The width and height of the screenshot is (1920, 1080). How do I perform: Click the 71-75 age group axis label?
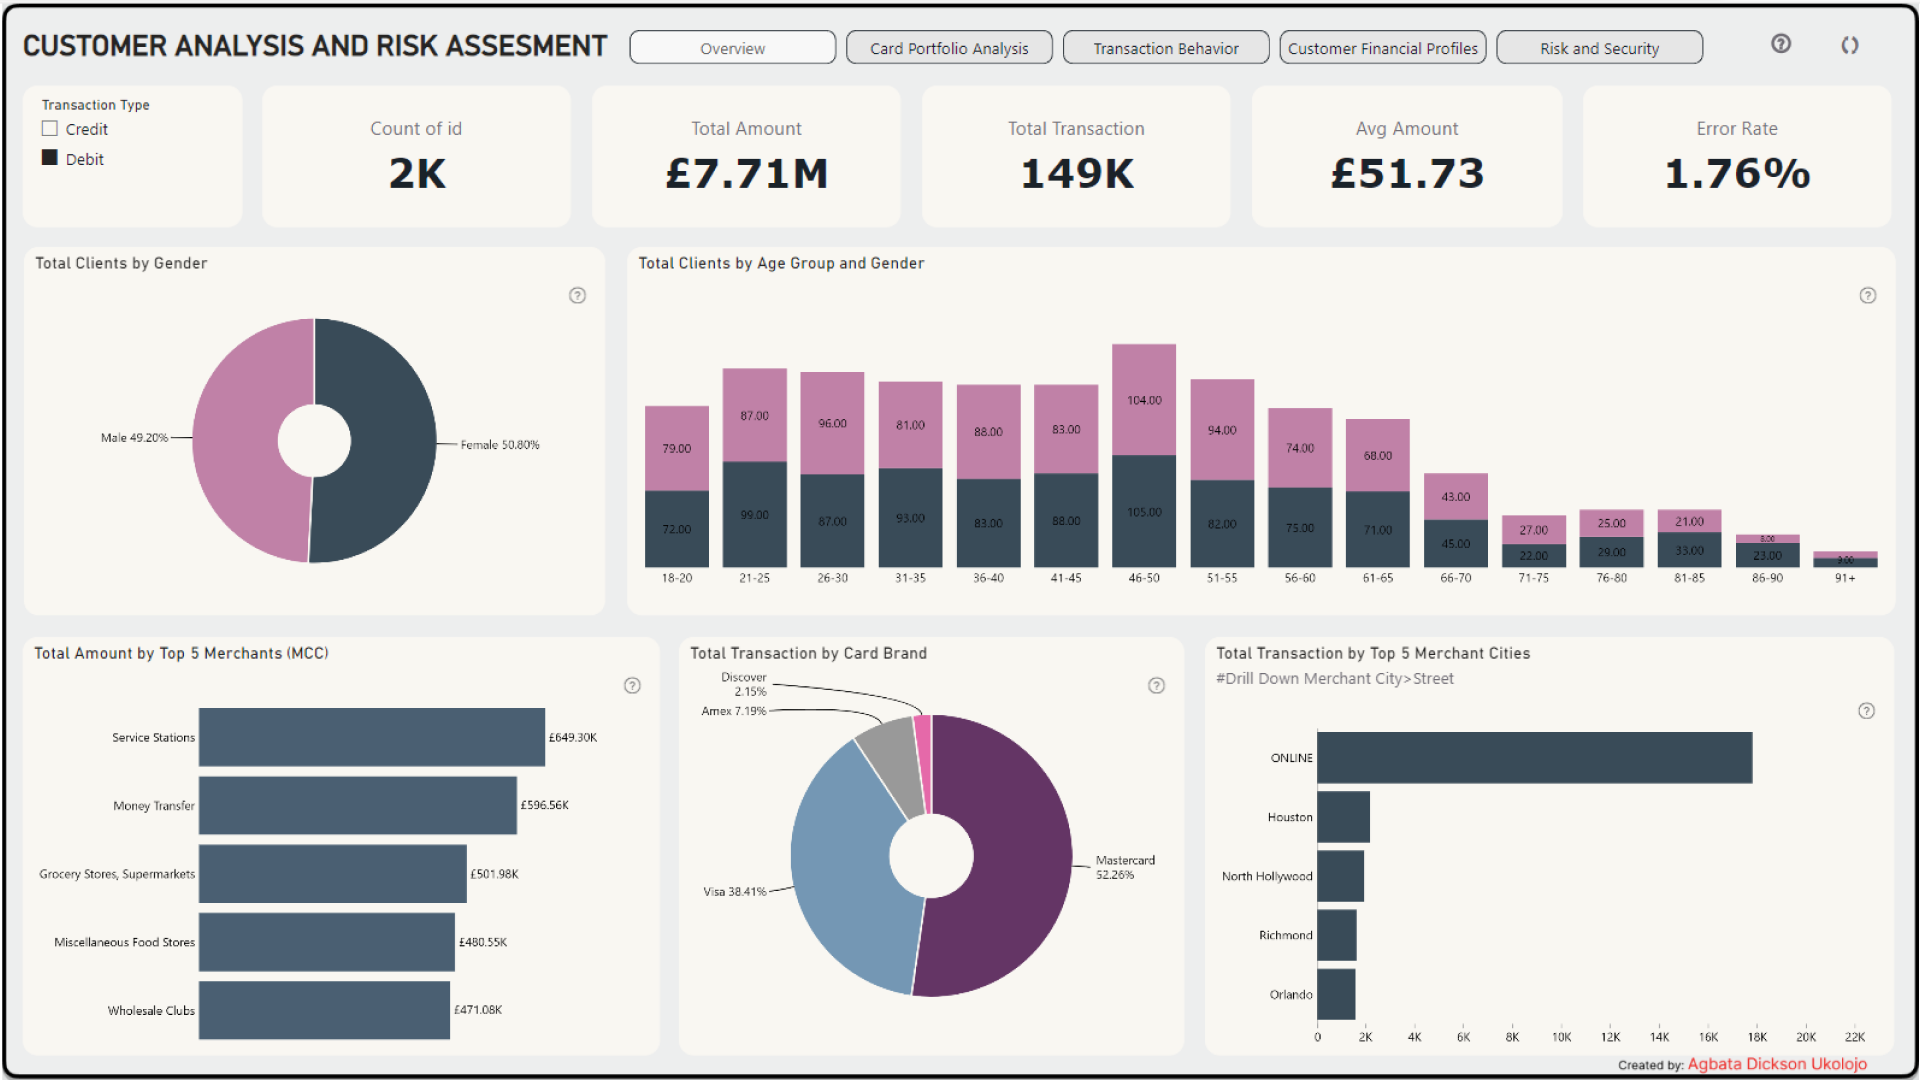[1534, 578]
